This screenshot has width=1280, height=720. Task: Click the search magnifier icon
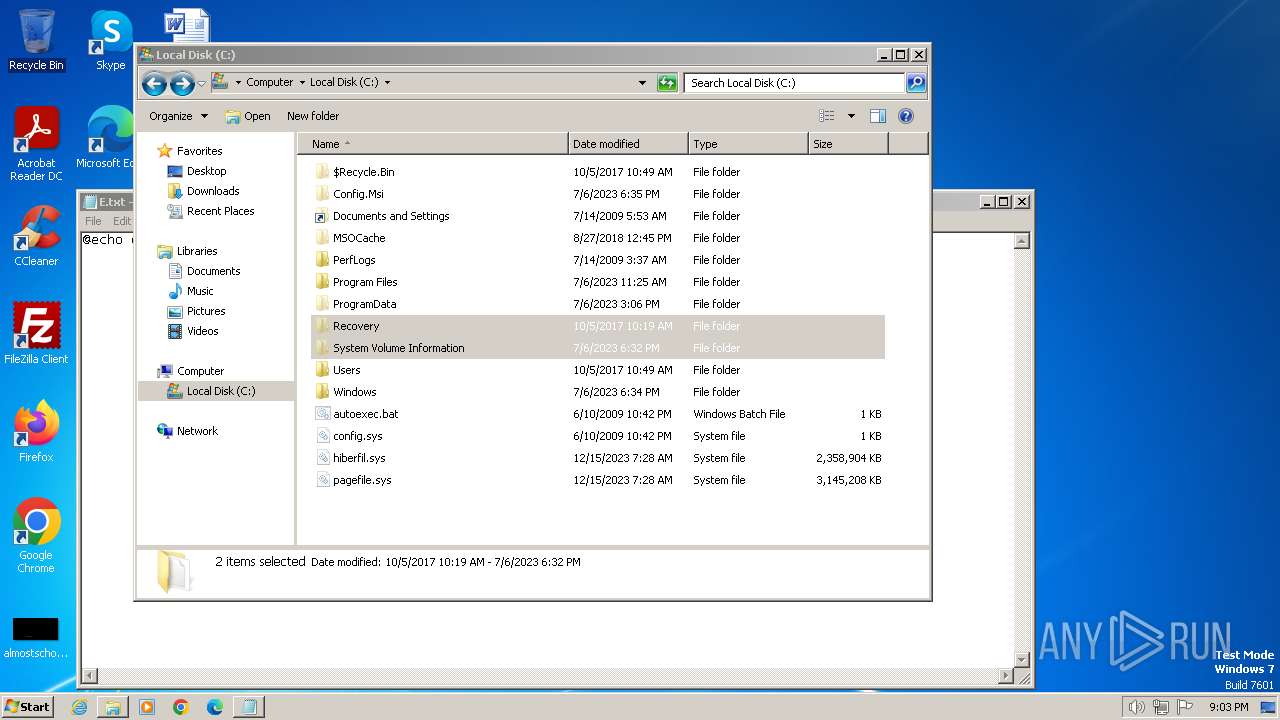pyautogui.click(x=915, y=83)
